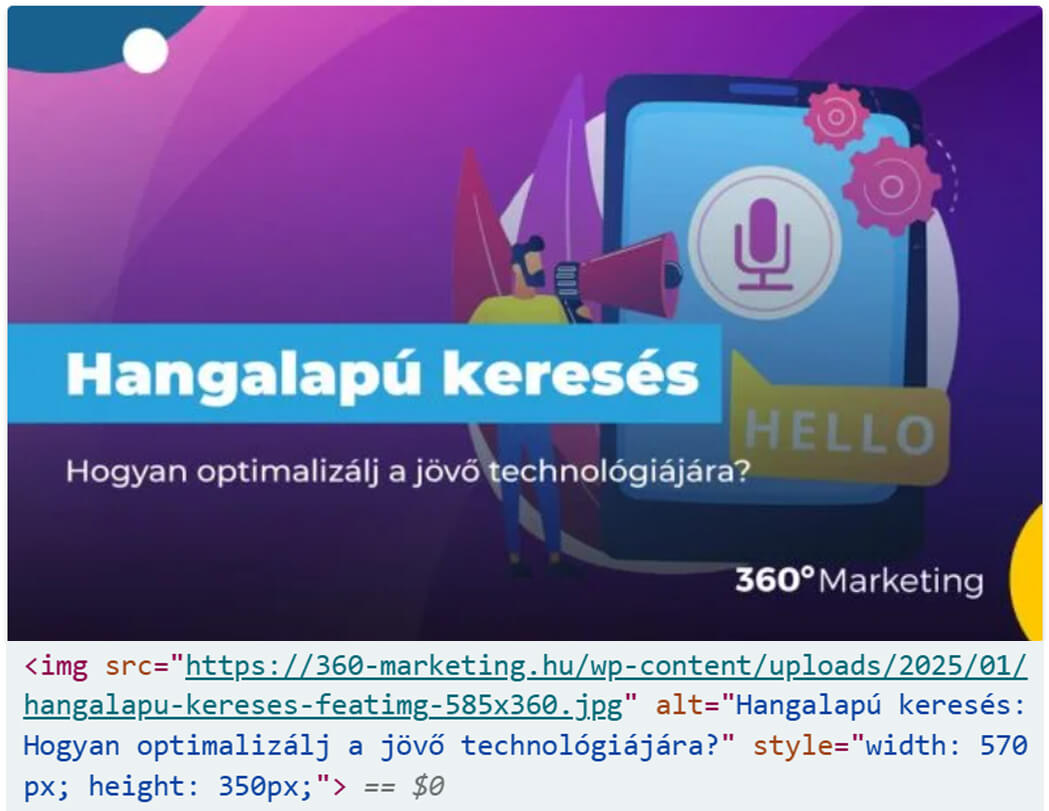Click the smaller pink gear at the top
This screenshot has width=1049, height=811.
(836, 117)
